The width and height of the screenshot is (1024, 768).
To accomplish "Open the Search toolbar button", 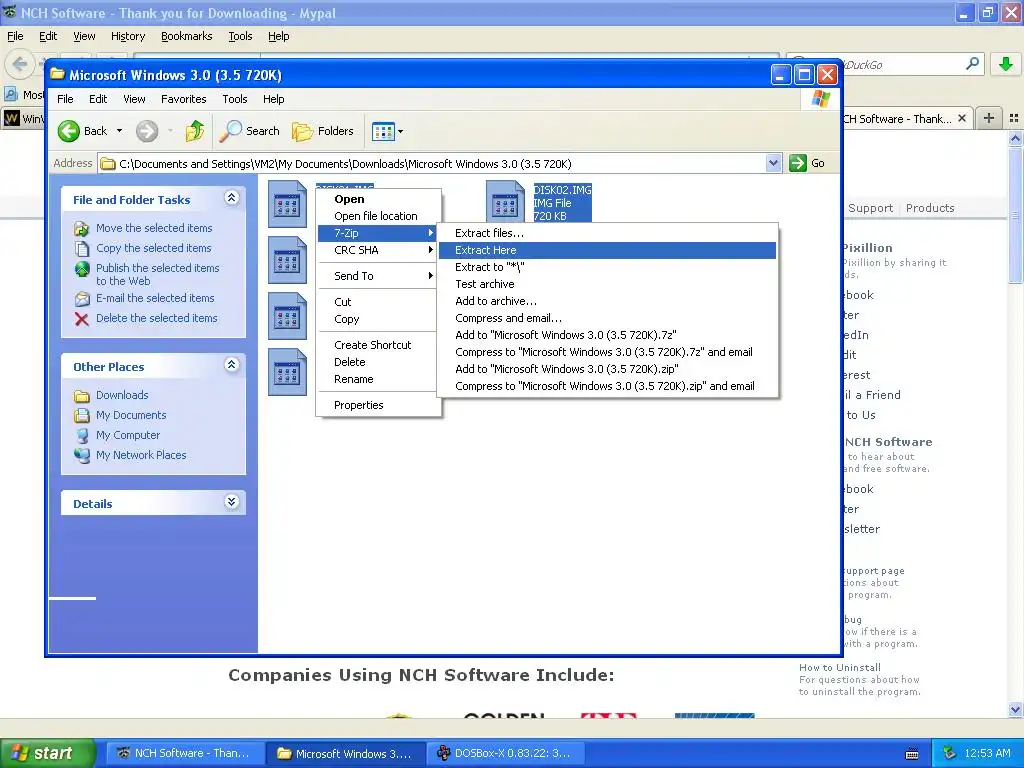I will coord(249,131).
